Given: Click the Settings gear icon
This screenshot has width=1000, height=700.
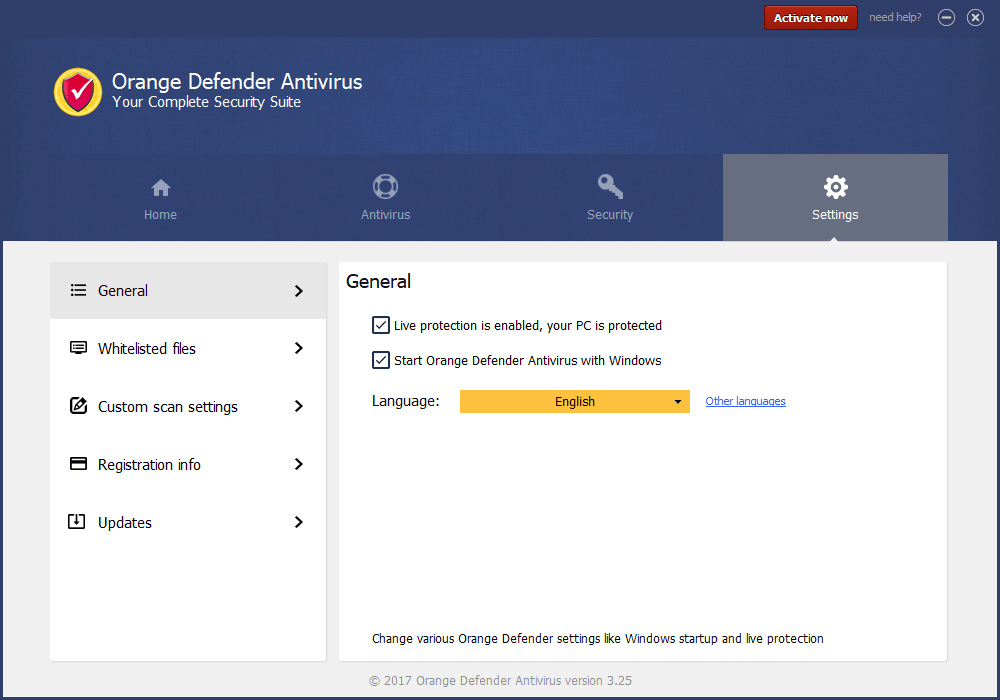Looking at the screenshot, I should click(x=835, y=187).
